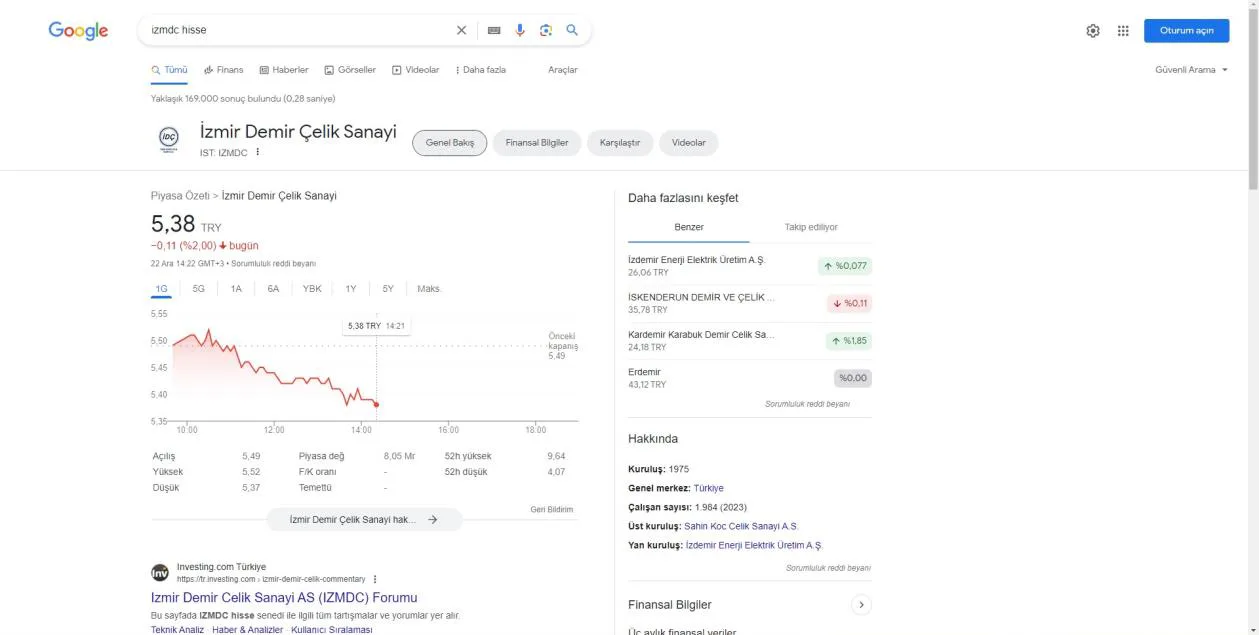Select the Genel Bakış chip
The width and height of the screenshot is (1259, 635).
(x=450, y=143)
